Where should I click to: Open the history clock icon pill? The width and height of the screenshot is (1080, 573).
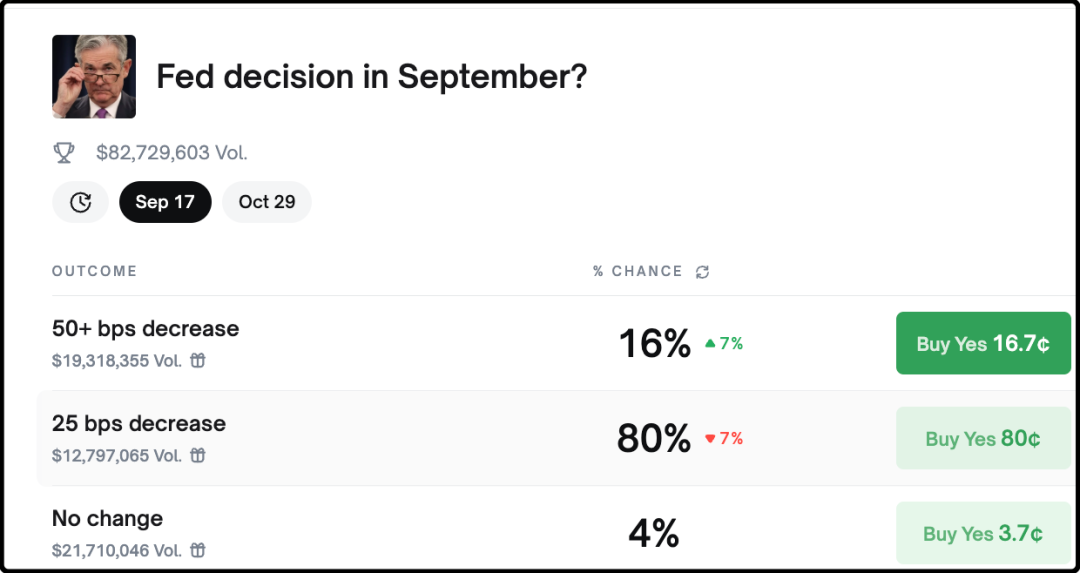point(81,202)
